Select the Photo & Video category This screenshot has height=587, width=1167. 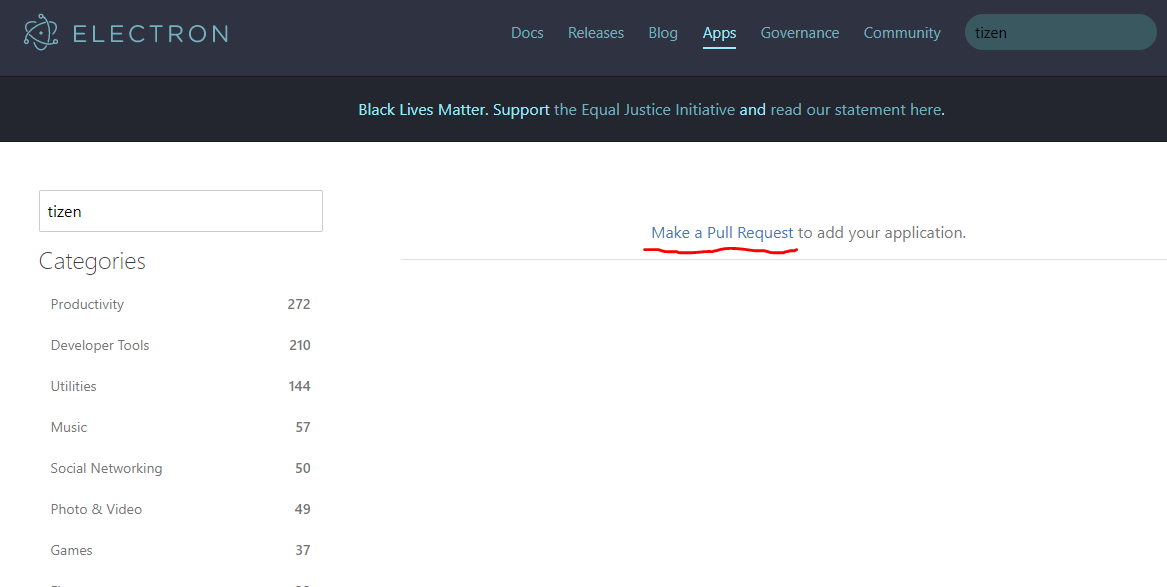[96, 509]
